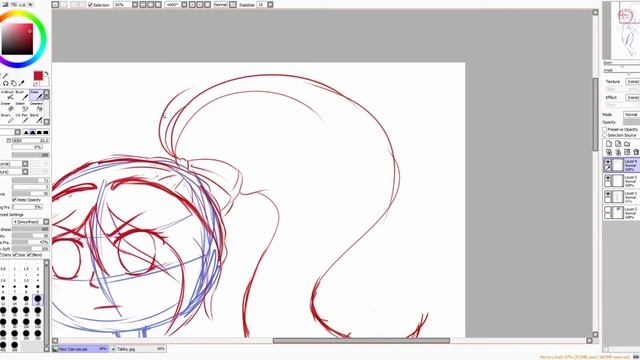Image resolution: width=640 pixels, height=360 pixels.
Task: Select the Binary pen tool
Action: tap(7, 118)
